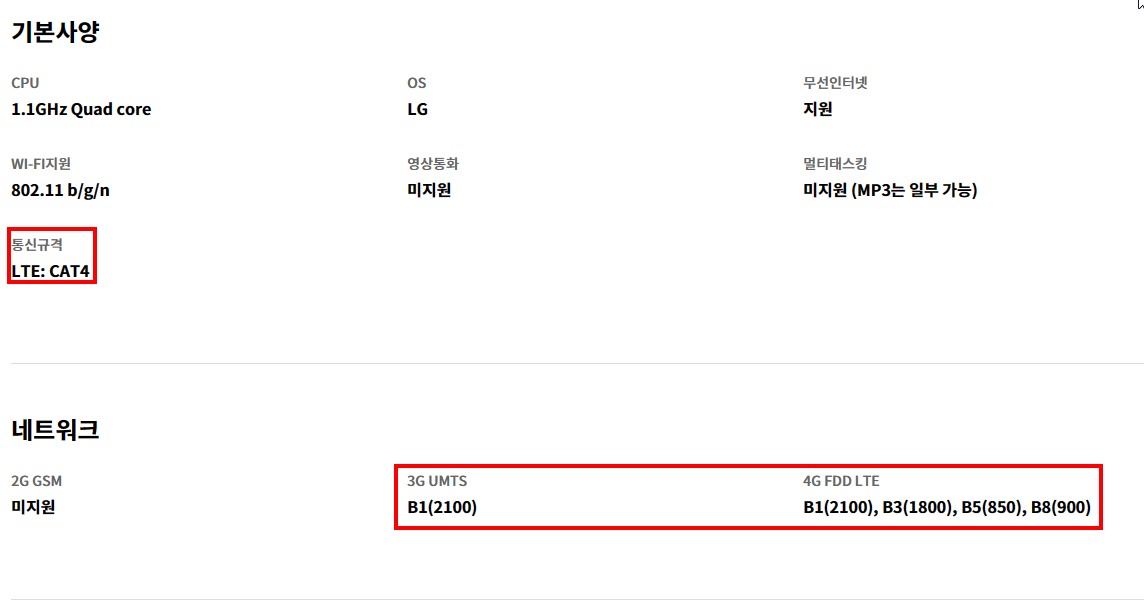Select the 미지원 value under 영상통화
The width and height of the screenshot is (1144, 605).
(429, 190)
